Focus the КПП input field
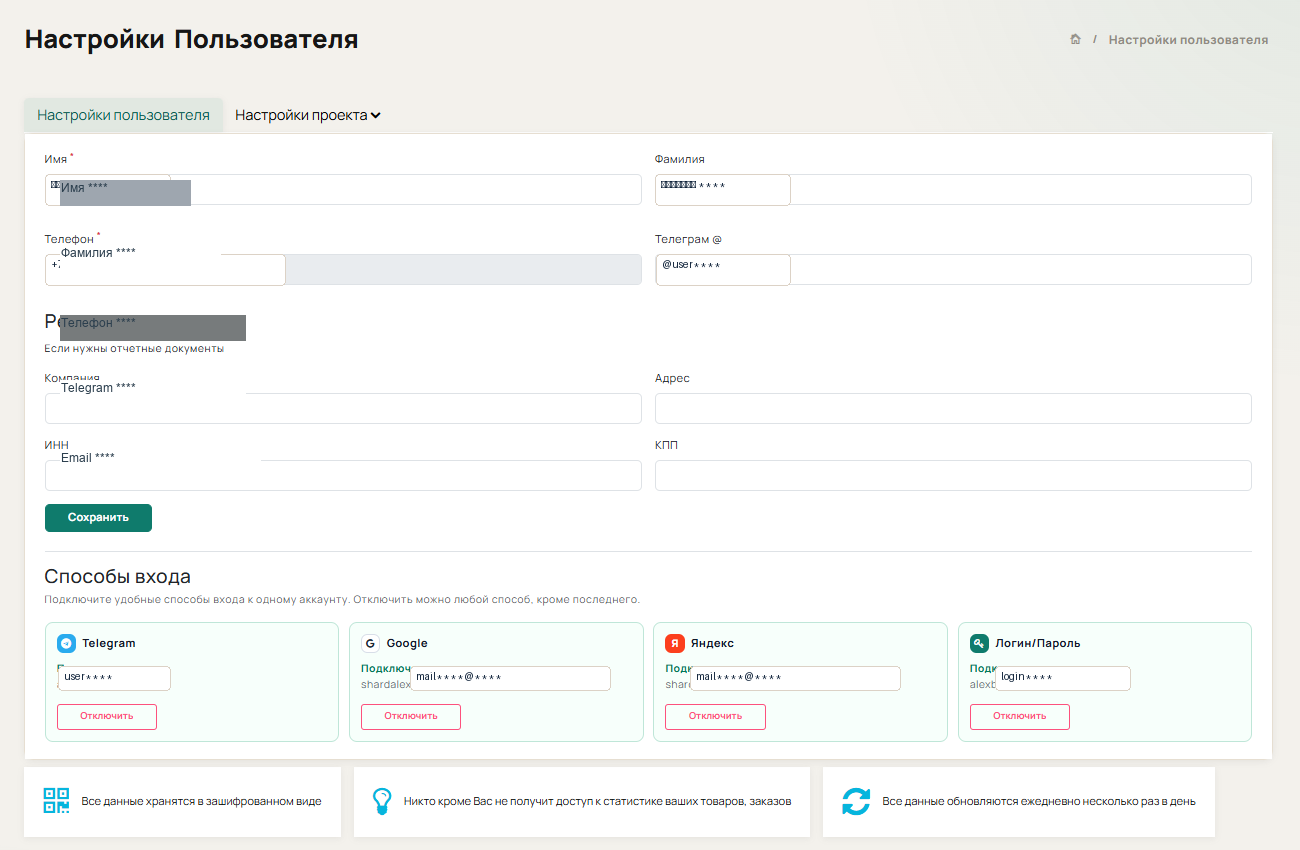Viewport: 1300px width, 850px height. [953, 475]
